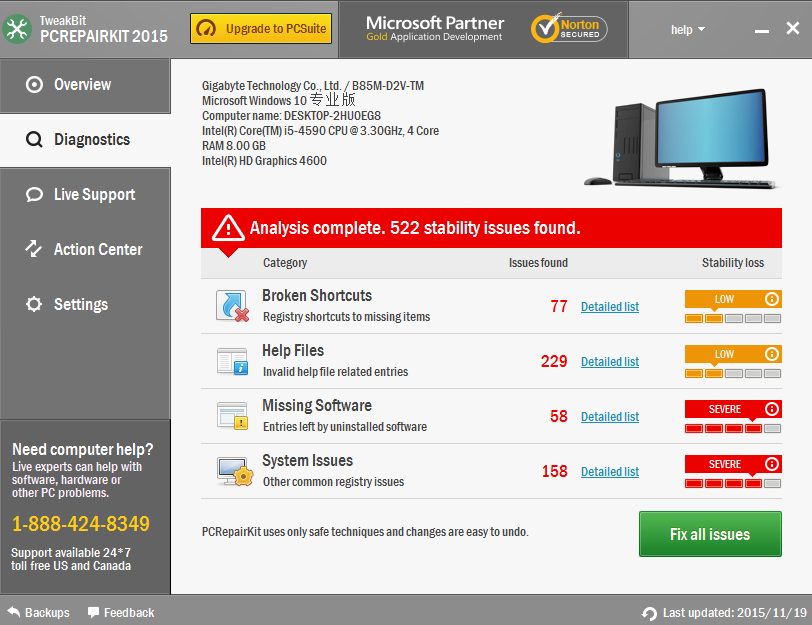Click the Last updated: 2015/11/19 text
812x625 pixels.
point(735,613)
